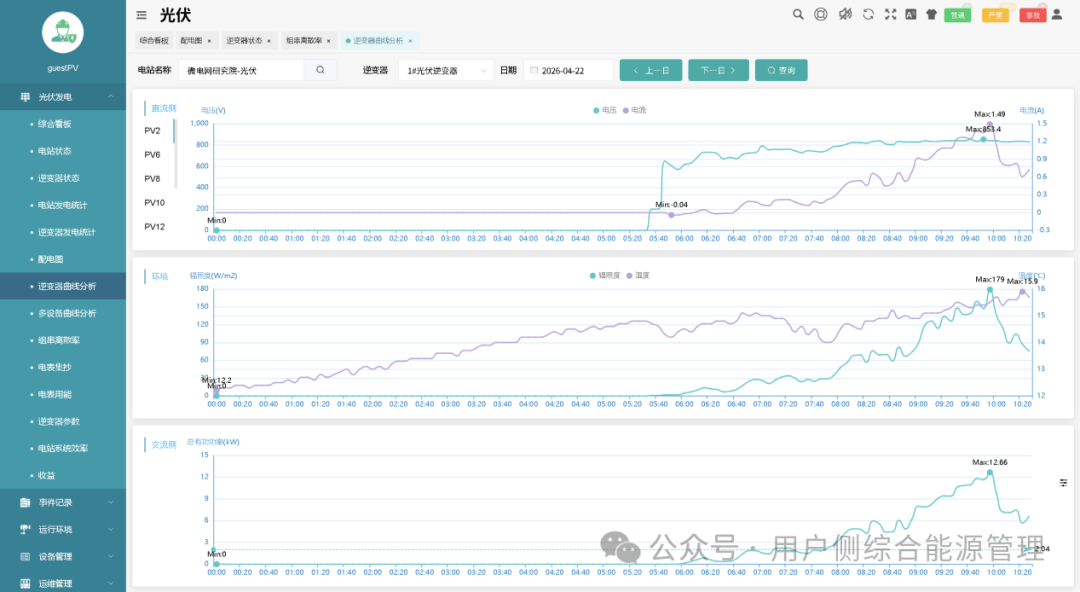Open 逆变器发电统计 in the sidebar

[67, 232]
